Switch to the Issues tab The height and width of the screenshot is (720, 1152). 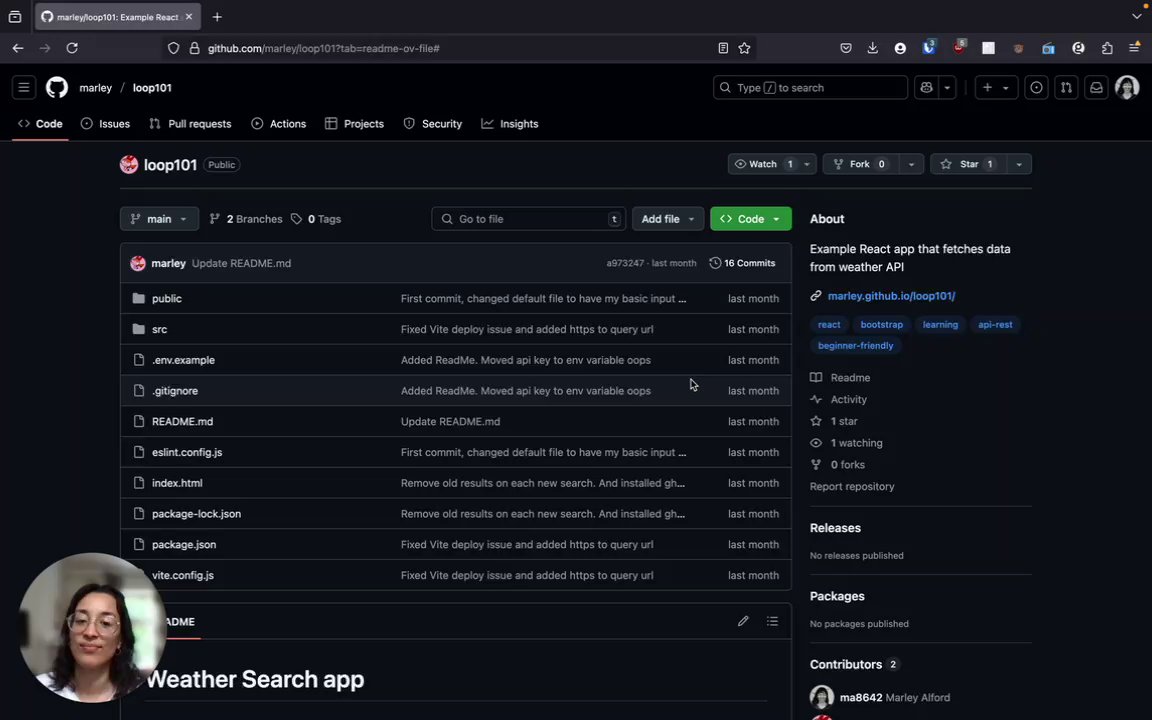(x=106, y=123)
